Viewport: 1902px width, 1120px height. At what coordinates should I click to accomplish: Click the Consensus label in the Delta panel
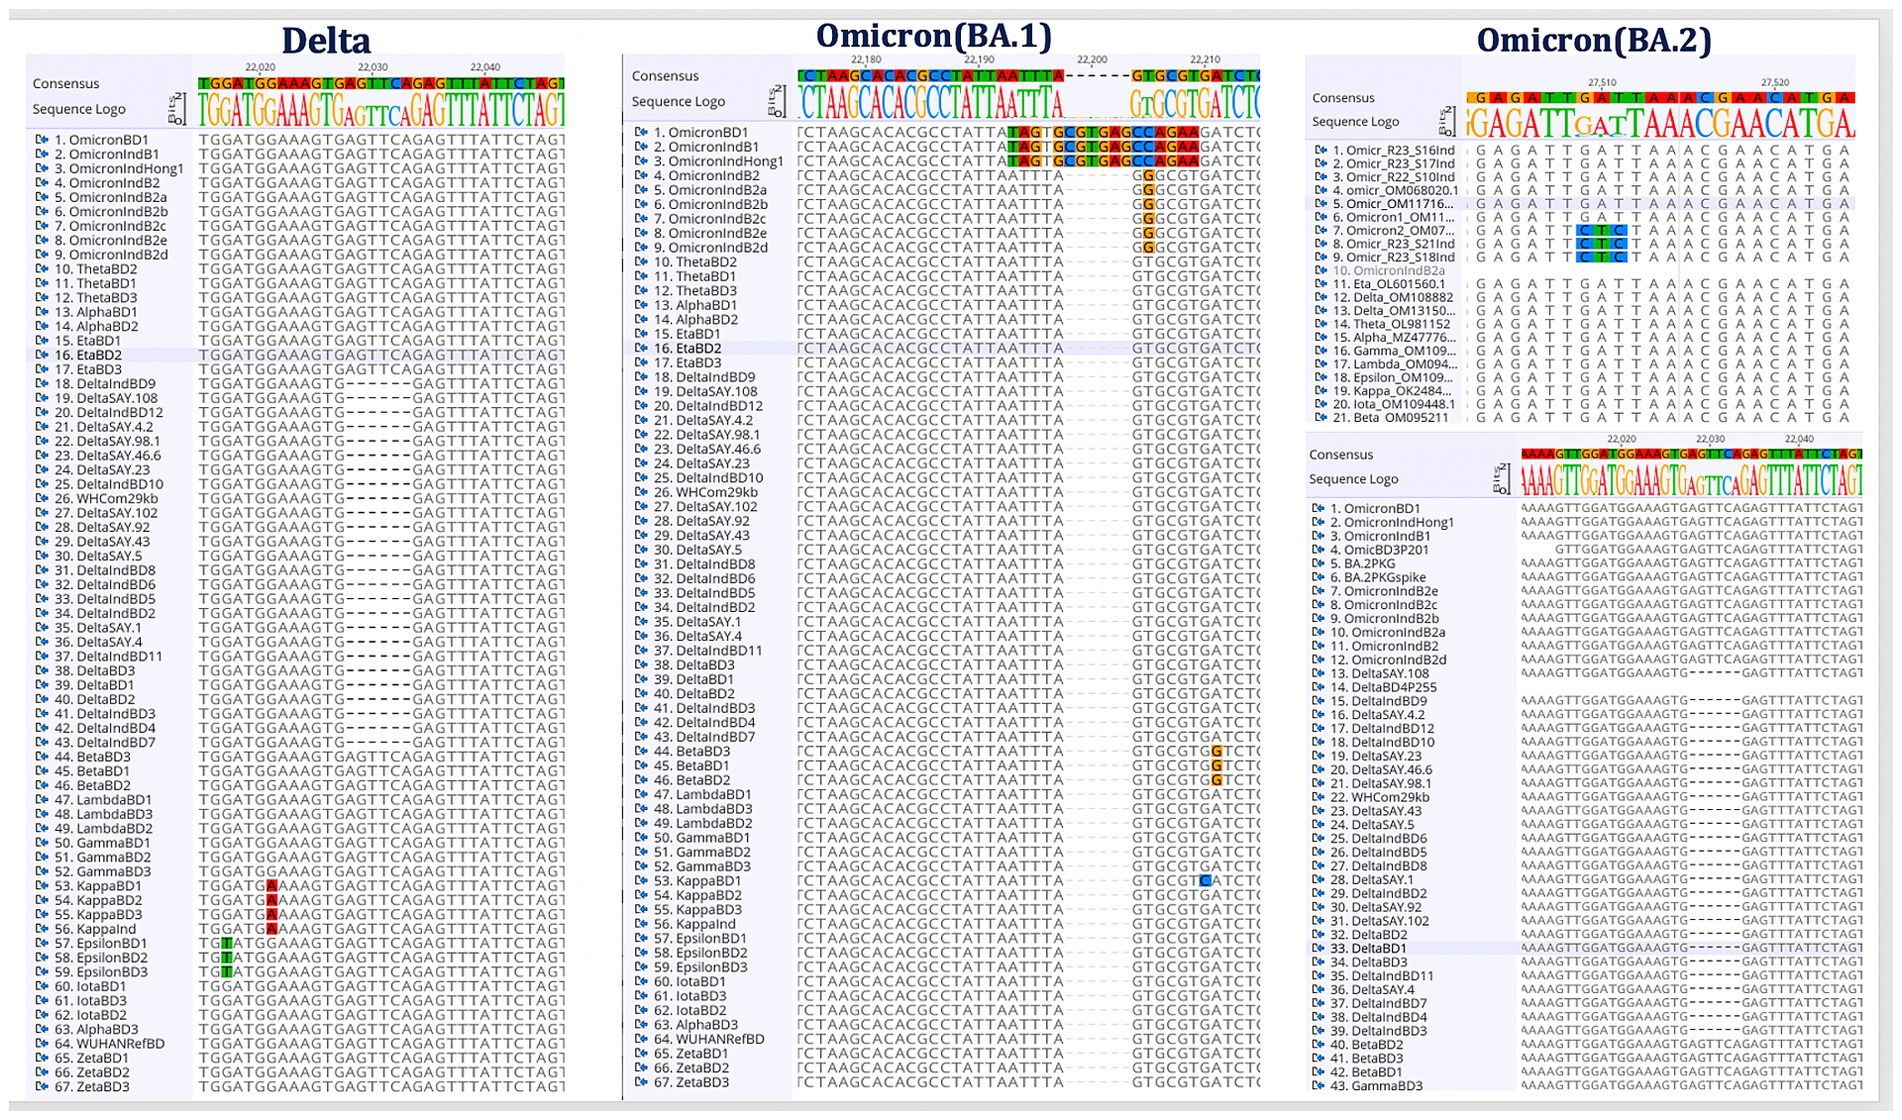tap(66, 83)
